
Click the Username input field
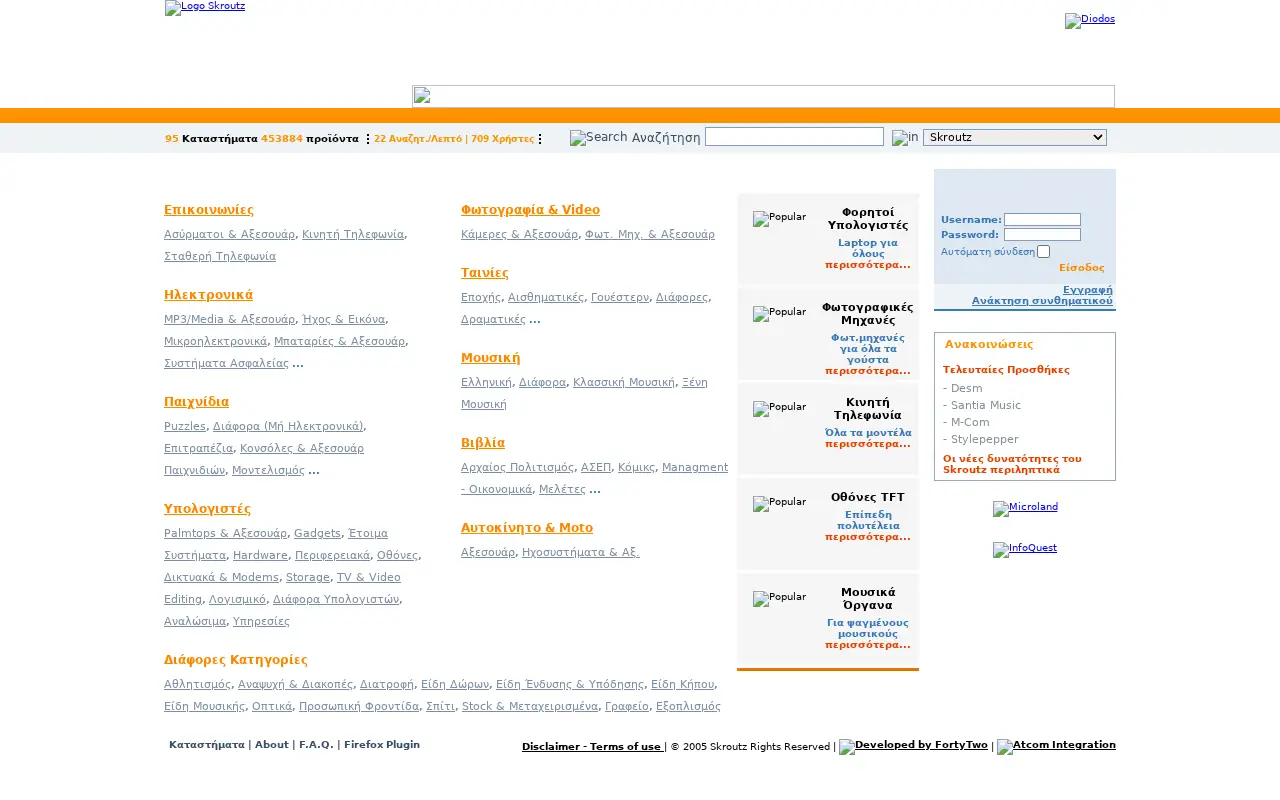[1042, 220]
